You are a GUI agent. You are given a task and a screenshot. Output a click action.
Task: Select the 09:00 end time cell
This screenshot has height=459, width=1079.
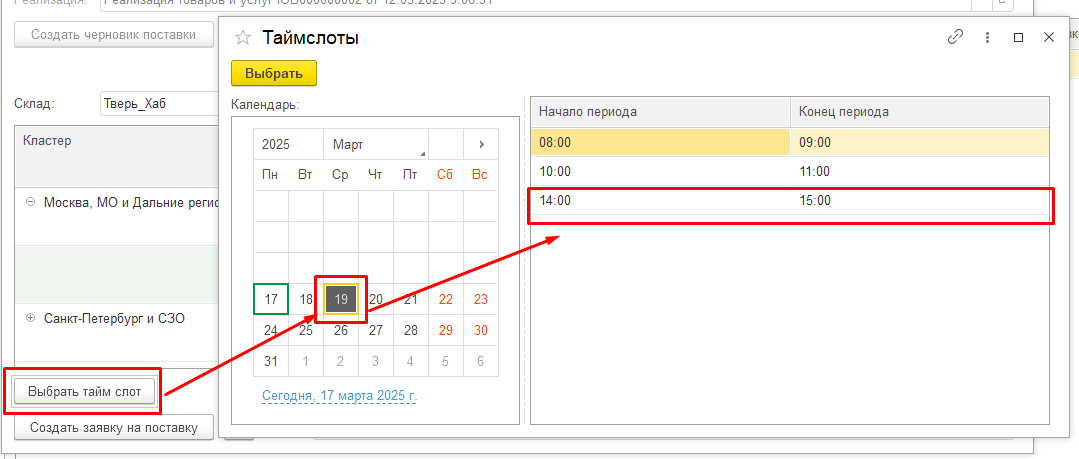pyautogui.click(x=919, y=142)
